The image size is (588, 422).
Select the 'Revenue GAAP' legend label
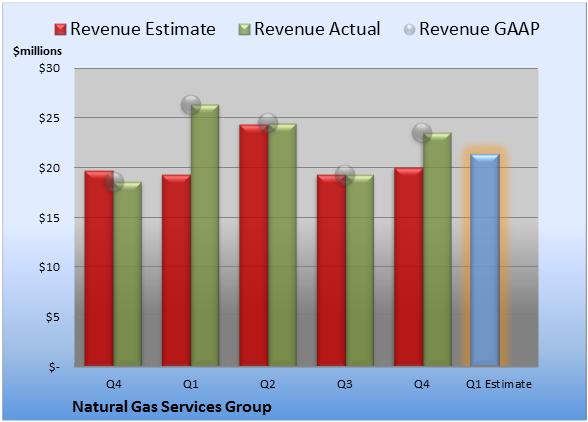tap(479, 29)
